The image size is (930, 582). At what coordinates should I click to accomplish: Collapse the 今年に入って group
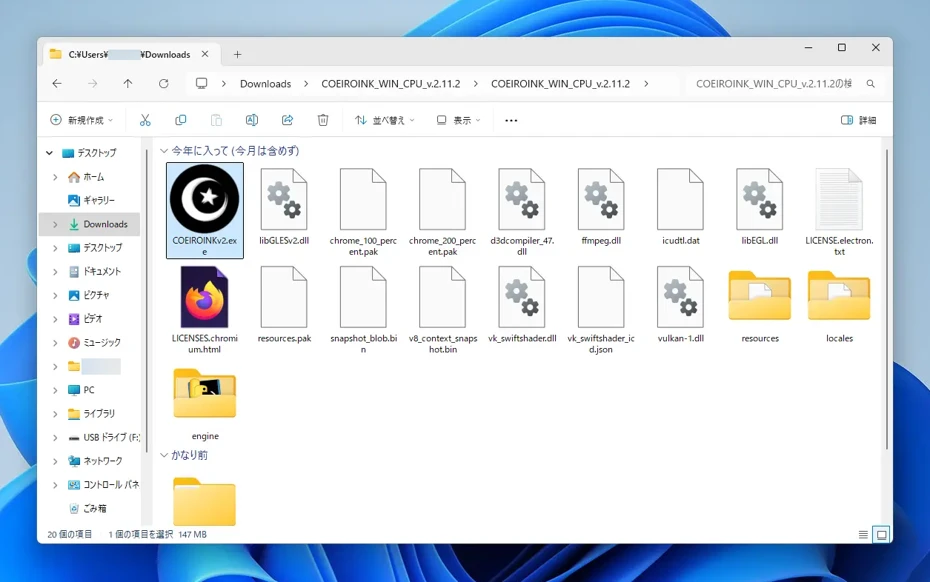pos(164,151)
